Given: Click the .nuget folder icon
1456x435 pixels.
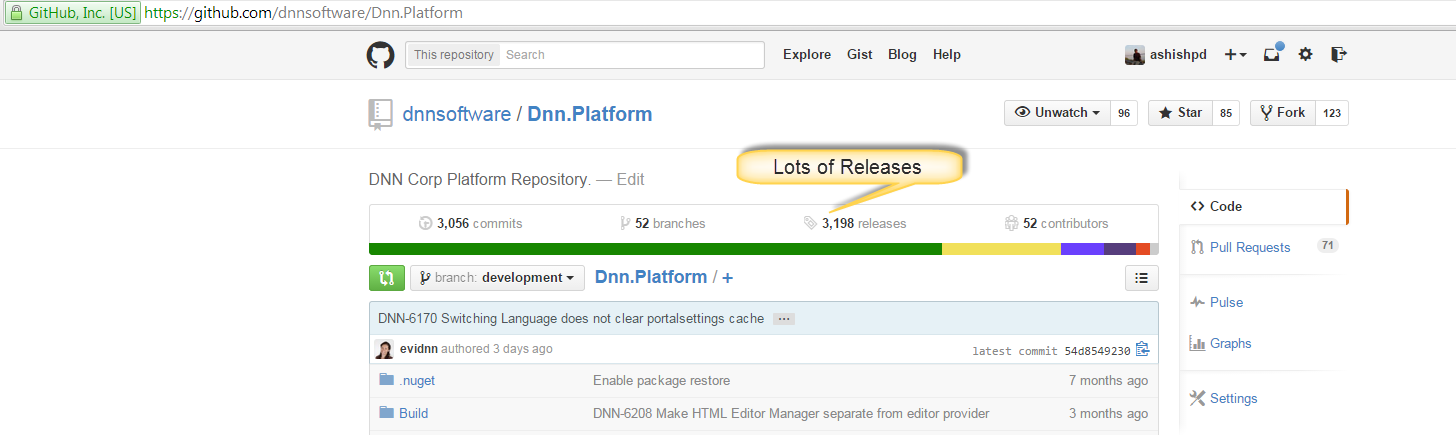Looking at the screenshot, I should point(386,380).
